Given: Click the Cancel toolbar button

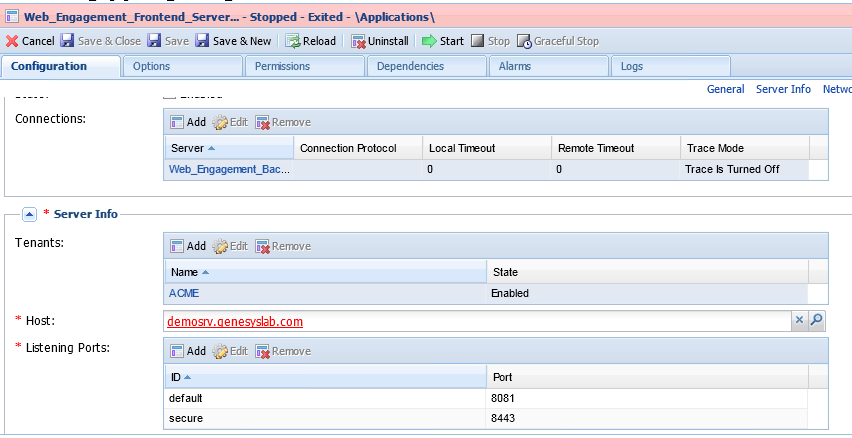Looking at the screenshot, I should [x=30, y=41].
